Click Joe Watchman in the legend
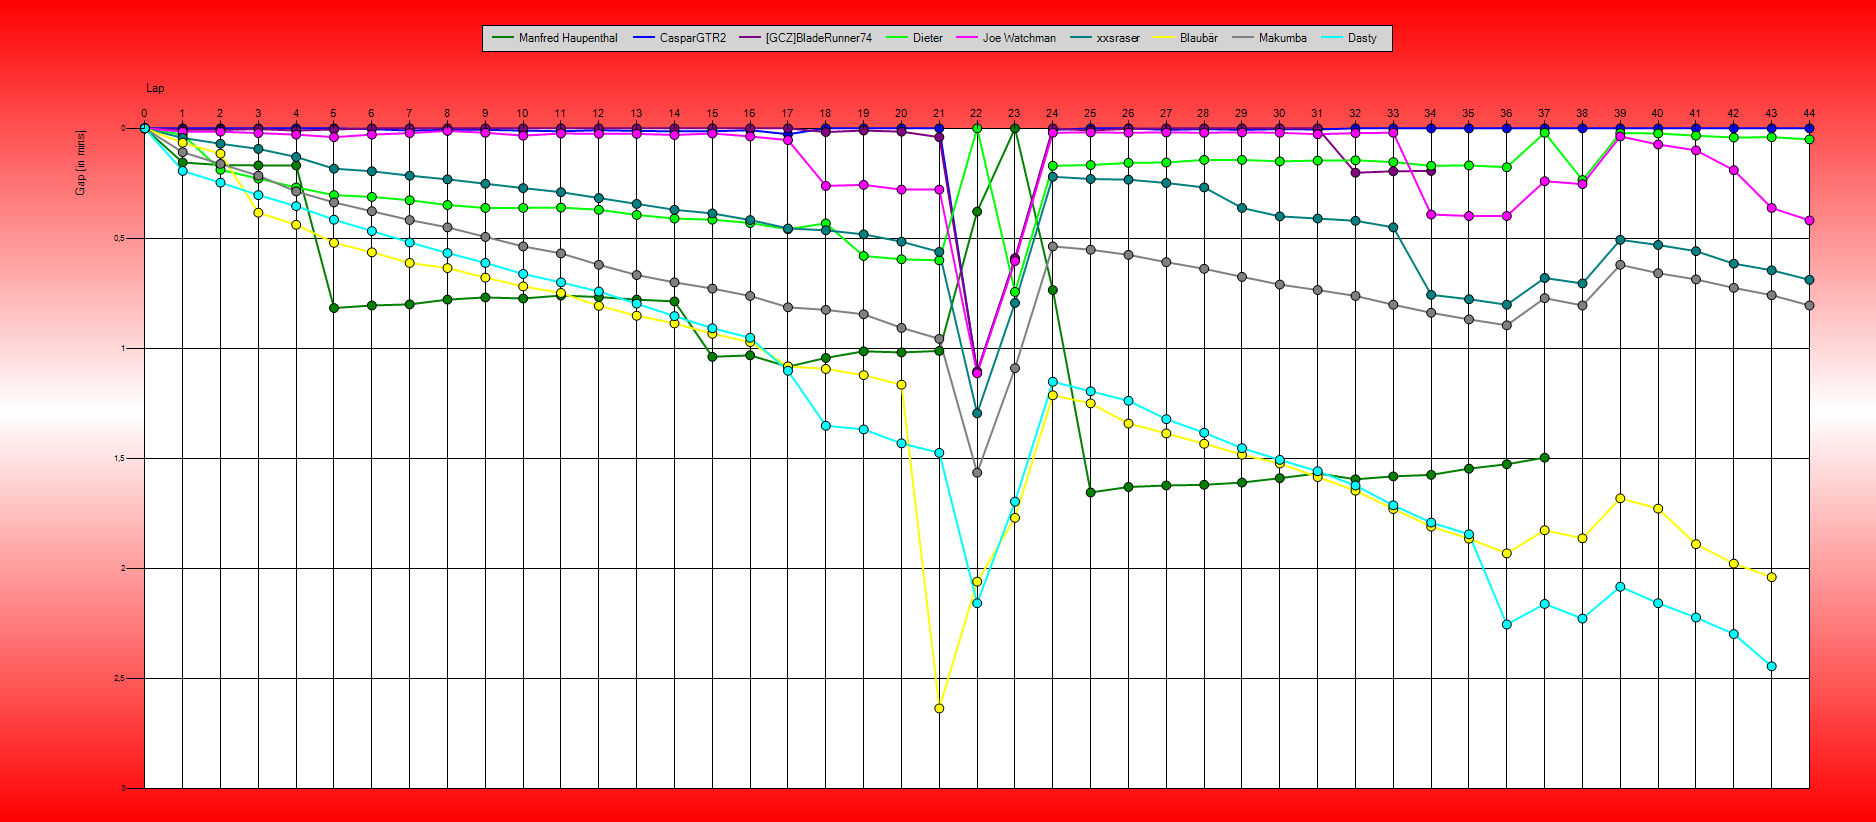 (1006, 38)
